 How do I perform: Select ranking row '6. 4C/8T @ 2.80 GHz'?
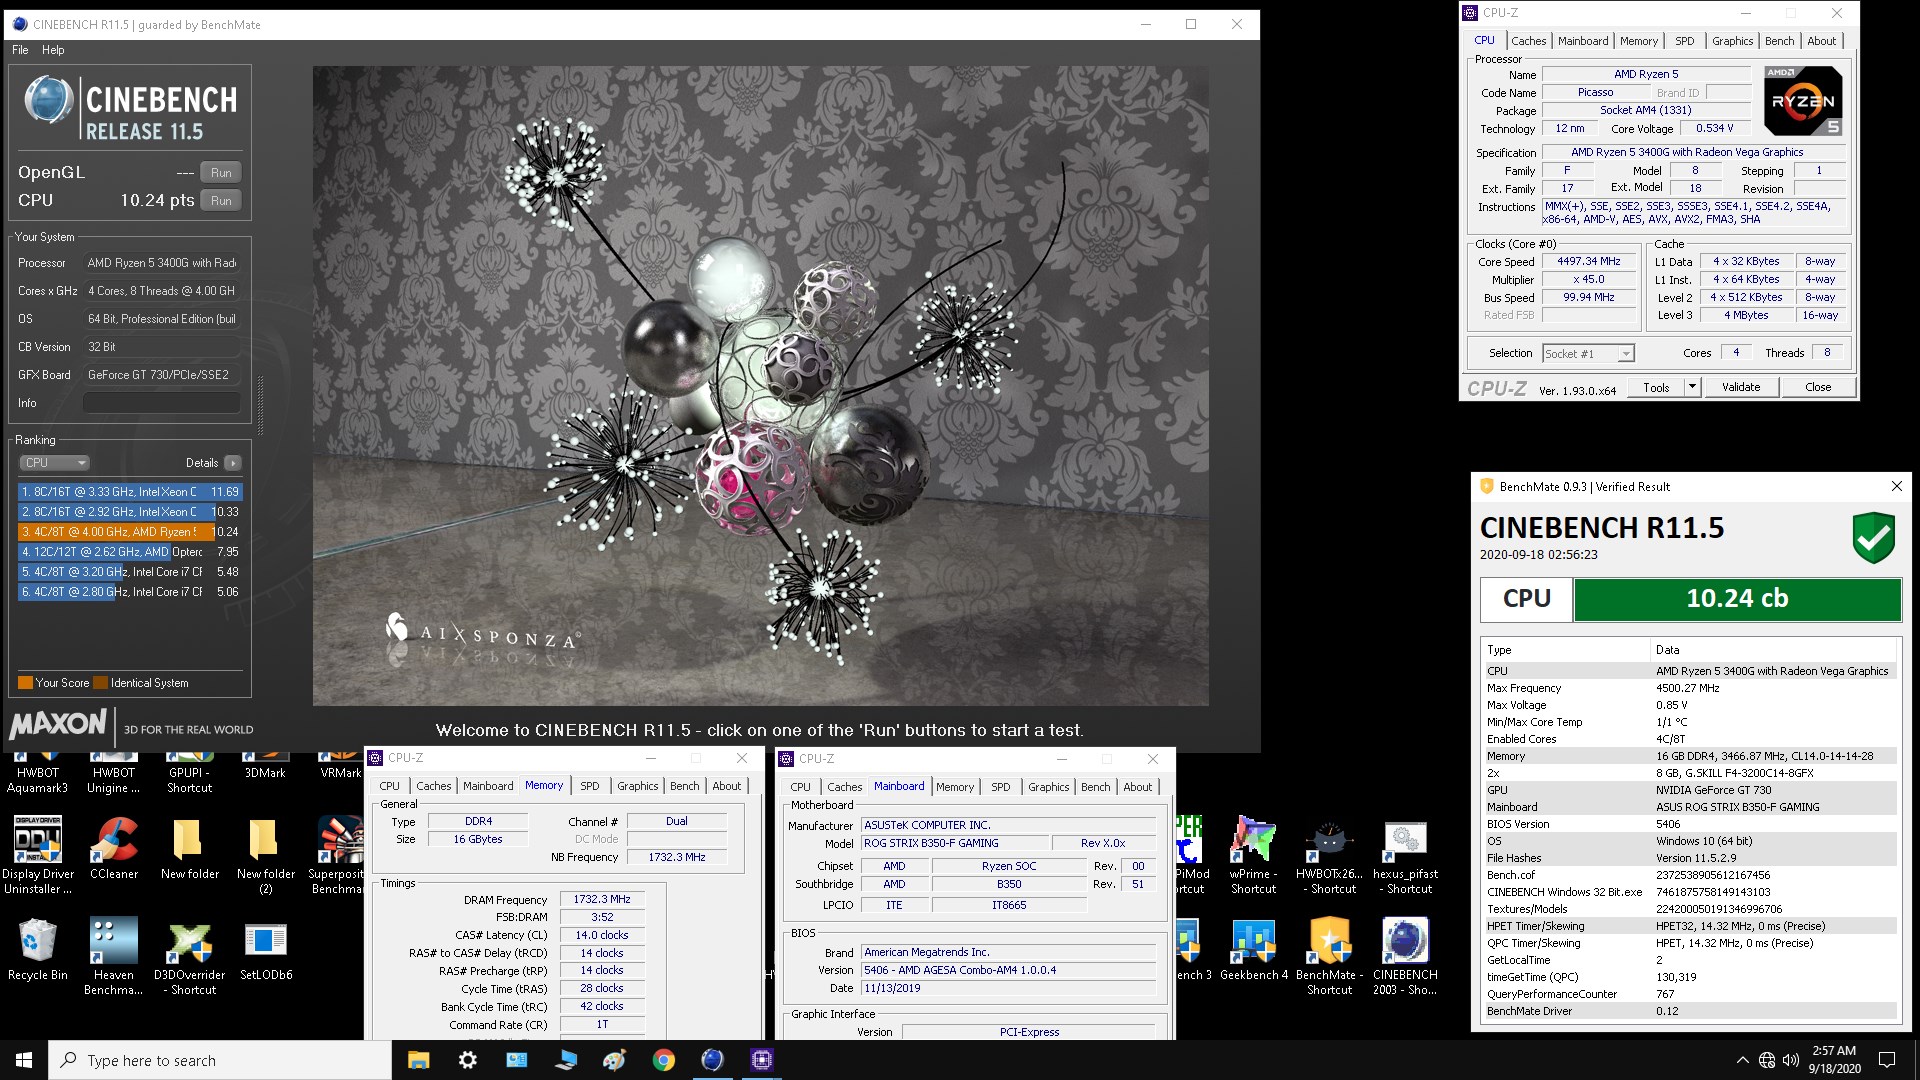[130, 592]
